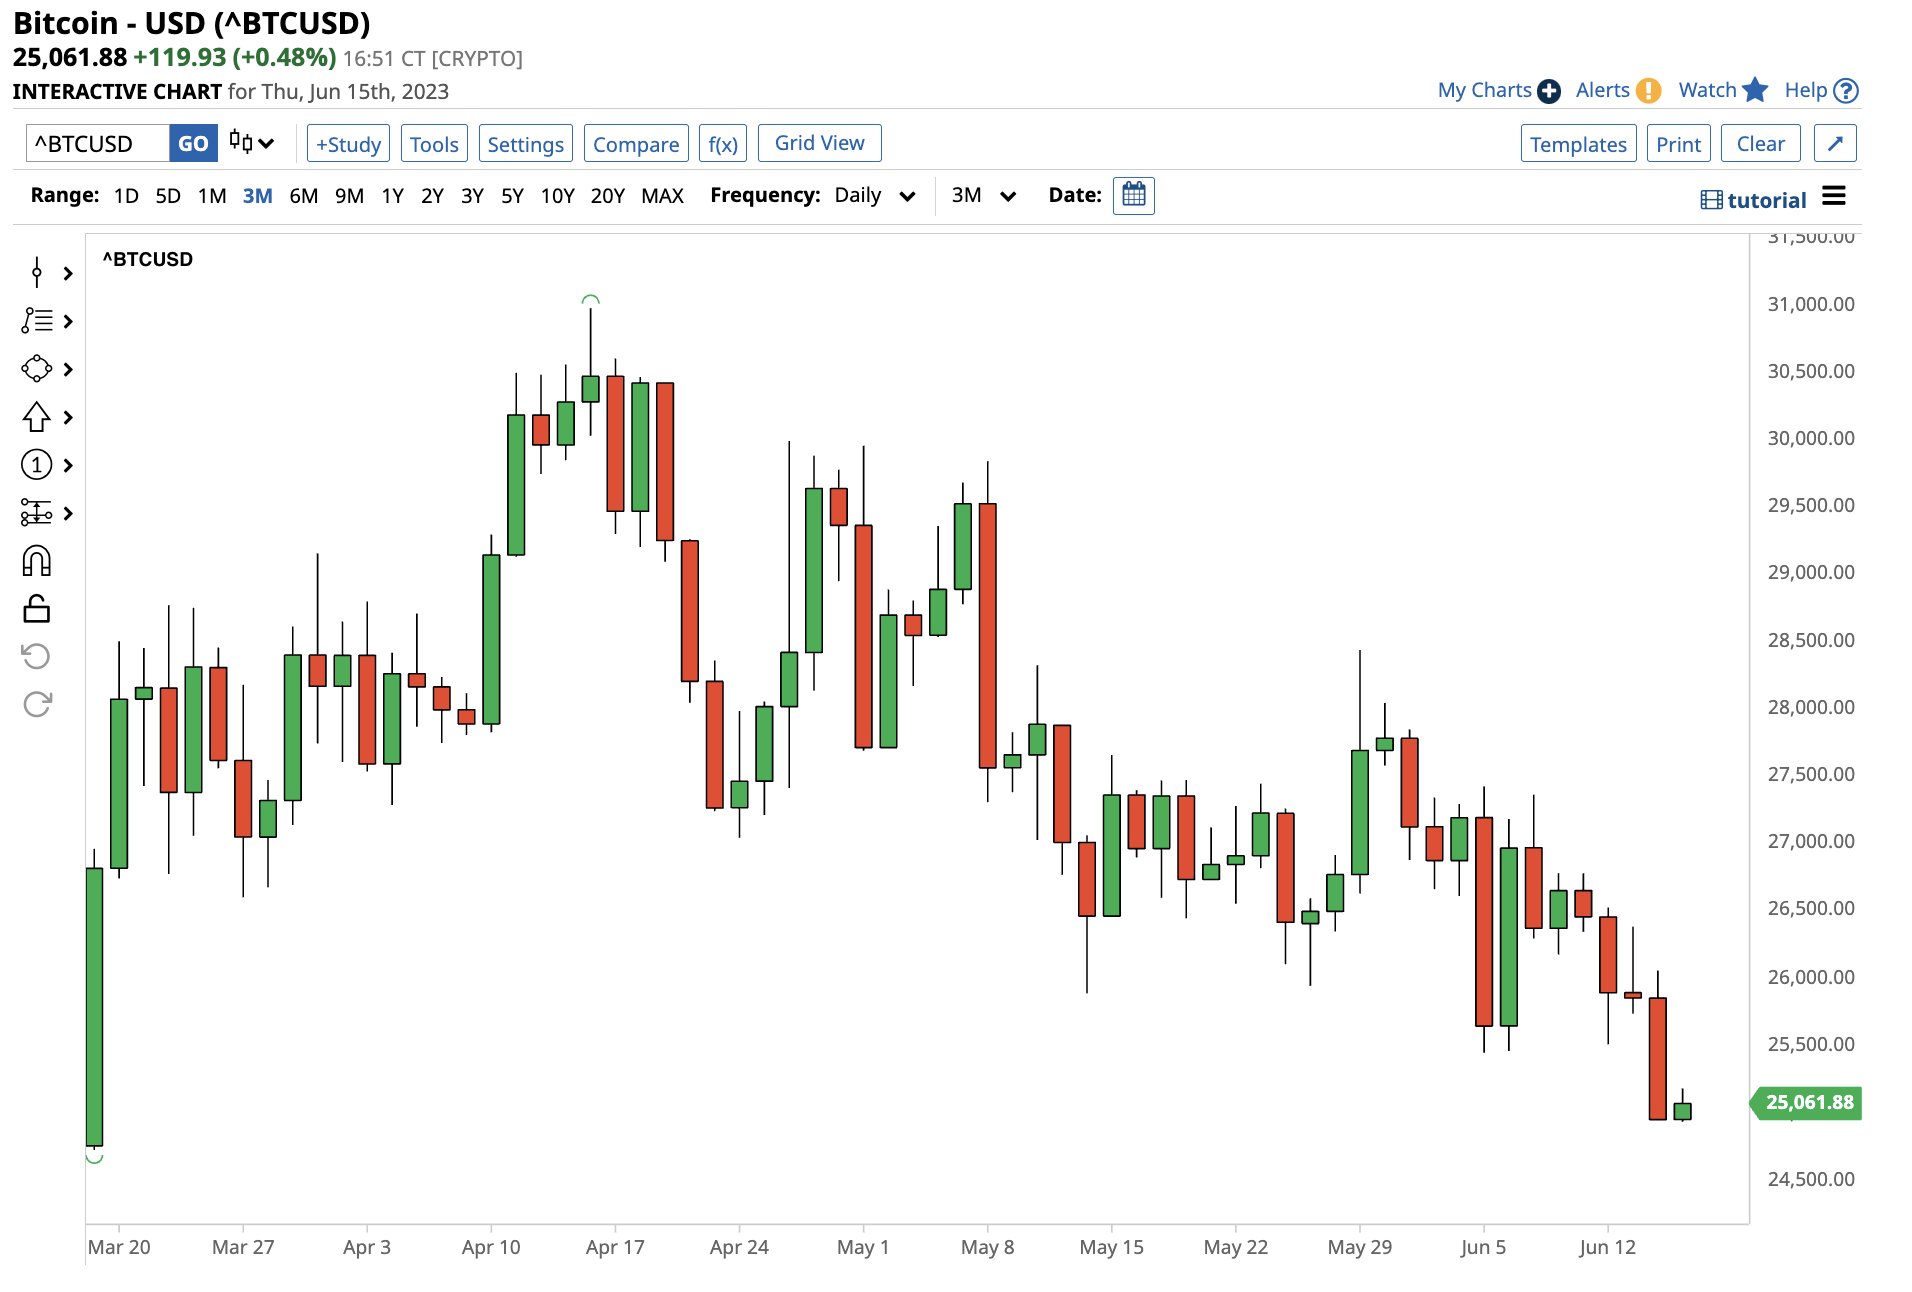Expand the 3M period dropdown
Viewport: 1912px width, 1292px height.
(x=983, y=195)
